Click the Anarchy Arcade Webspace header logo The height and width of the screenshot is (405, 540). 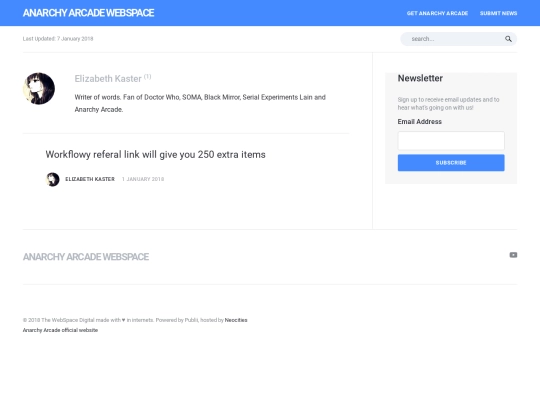tap(89, 13)
